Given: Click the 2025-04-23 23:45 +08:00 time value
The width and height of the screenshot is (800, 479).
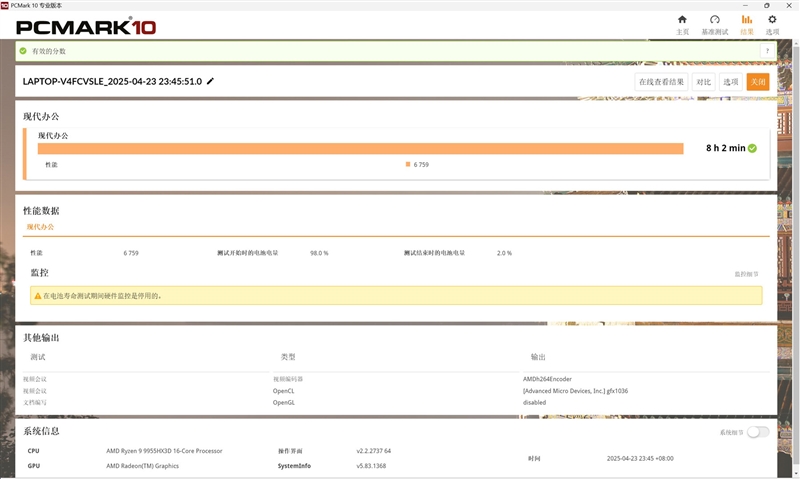Looking at the screenshot, I should click(640, 459).
